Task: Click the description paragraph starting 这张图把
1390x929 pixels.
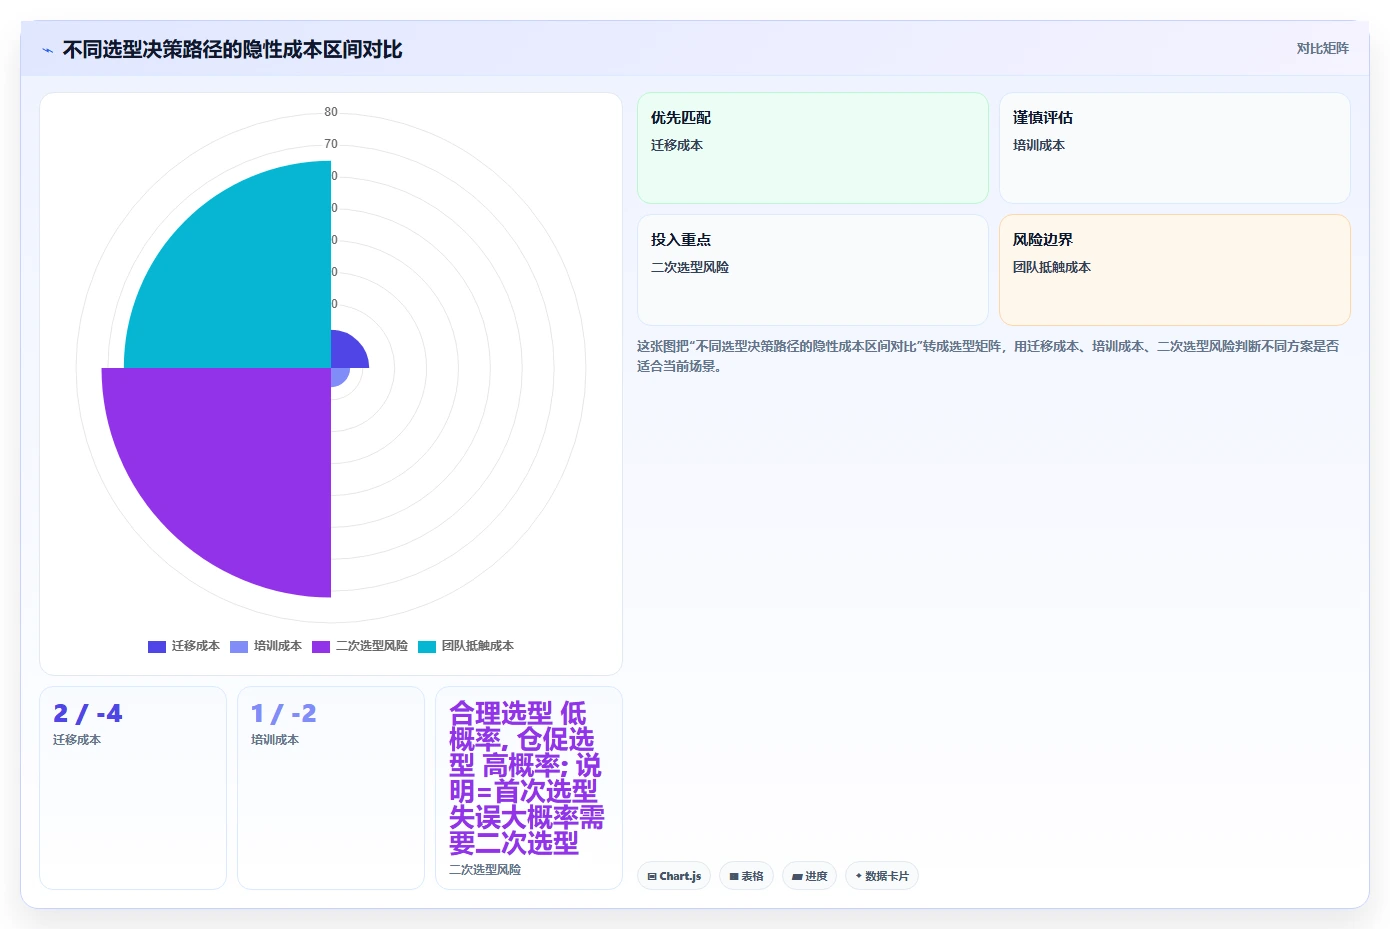Action: (x=988, y=356)
